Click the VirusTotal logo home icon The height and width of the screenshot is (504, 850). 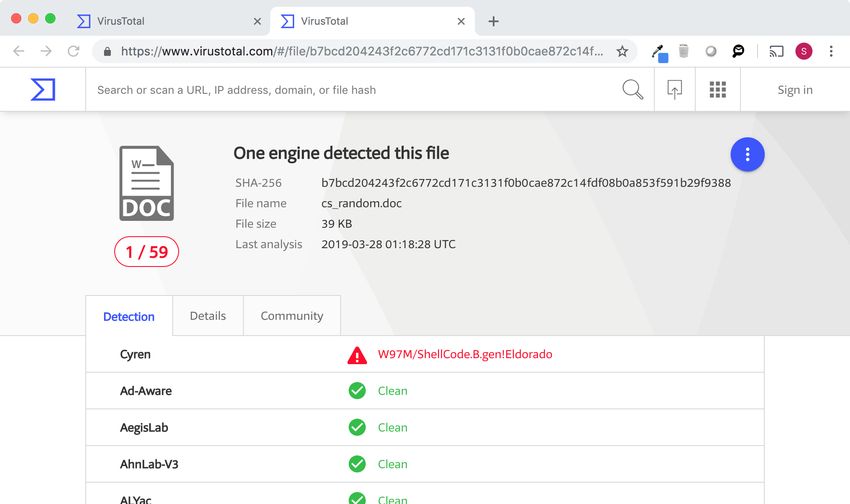coord(43,89)
